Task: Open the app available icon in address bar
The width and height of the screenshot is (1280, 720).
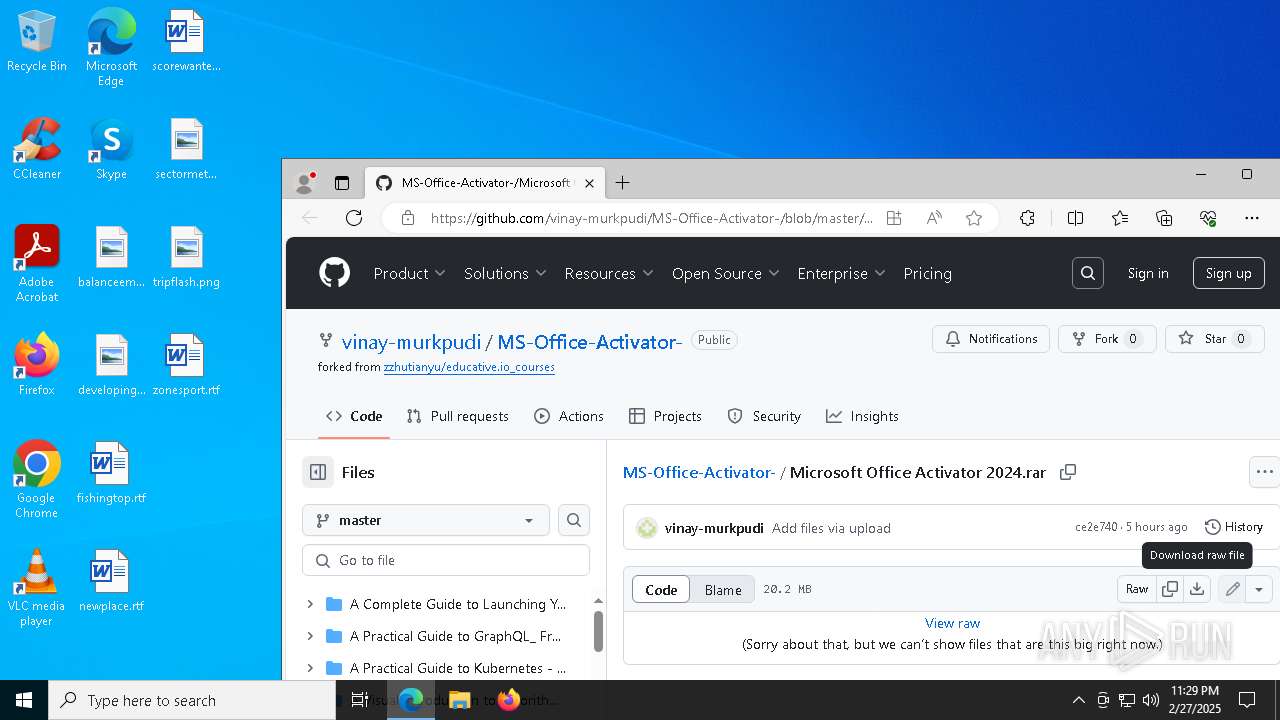Action: pyautogui.click(x=894, y=218)
